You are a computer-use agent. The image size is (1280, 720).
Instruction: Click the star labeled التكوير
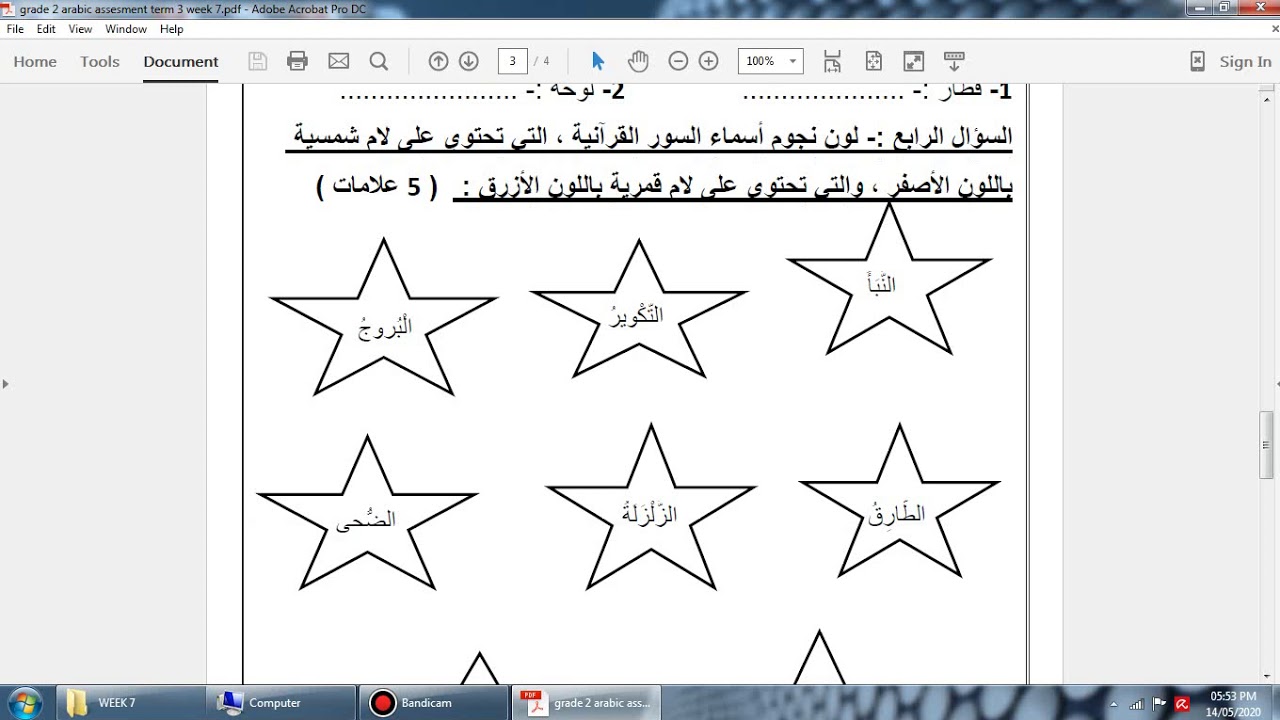[x=639, y=311]
